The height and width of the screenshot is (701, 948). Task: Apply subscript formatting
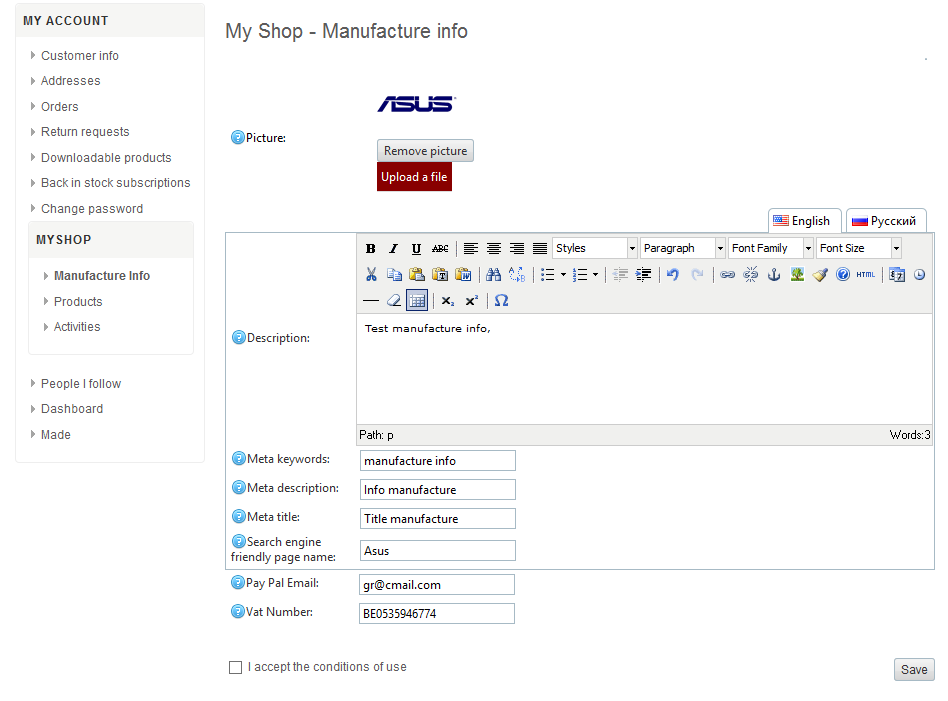point(448,301)
